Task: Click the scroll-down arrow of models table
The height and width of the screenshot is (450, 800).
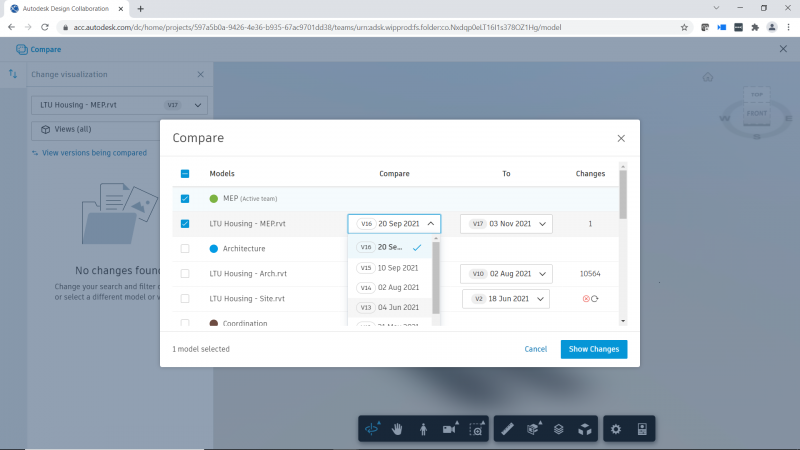Action: 623,321
